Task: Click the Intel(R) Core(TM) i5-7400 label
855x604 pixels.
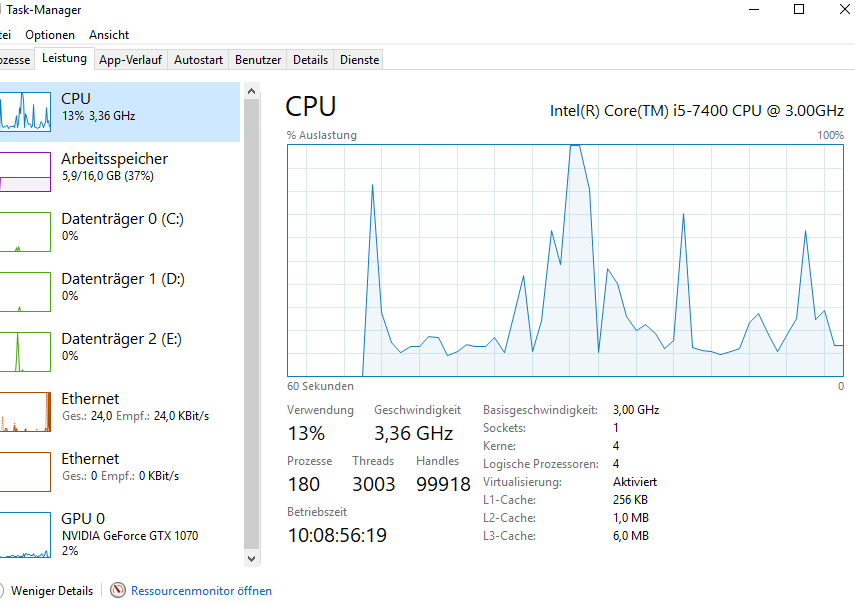Action: pos(697,111)
